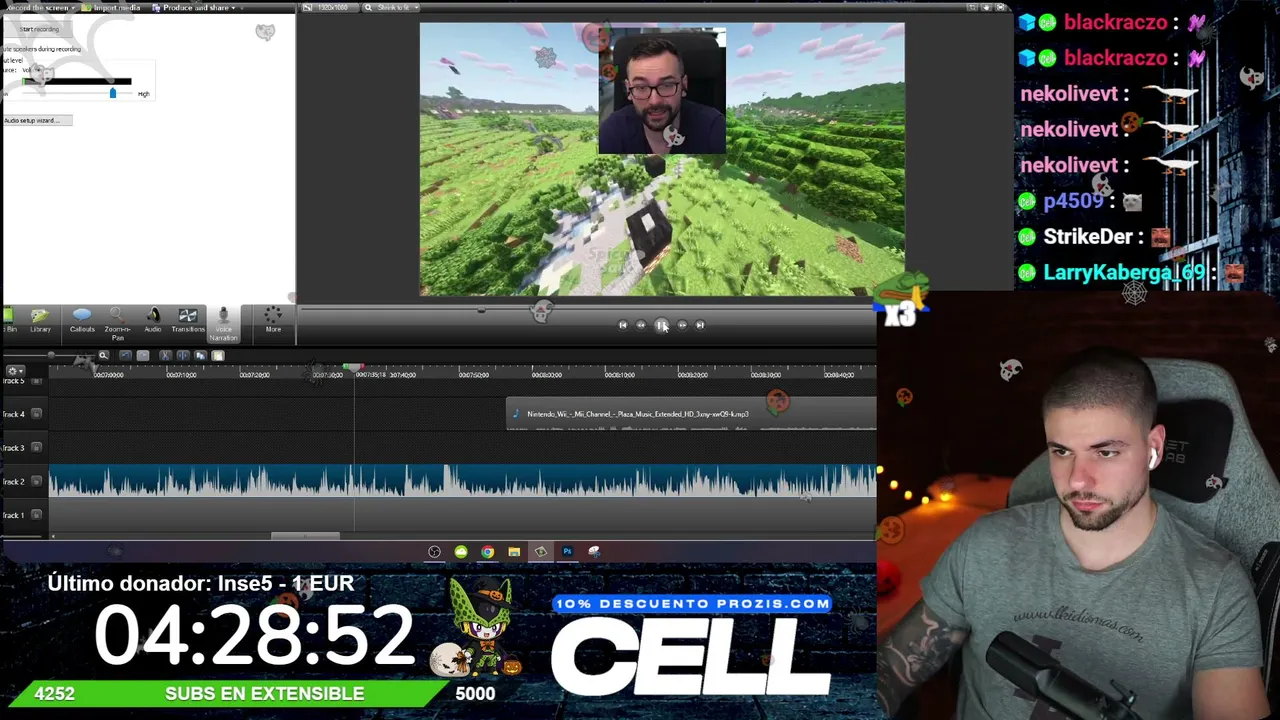Screen dimensions: 1280x720
Task: Toggle the lock on Track 5
Action: click(x=37, y=382)
